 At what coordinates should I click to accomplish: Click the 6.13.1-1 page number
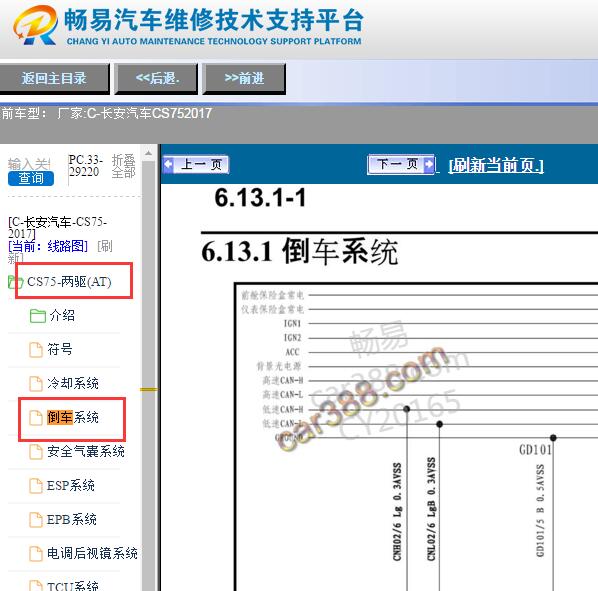[260, 198]
